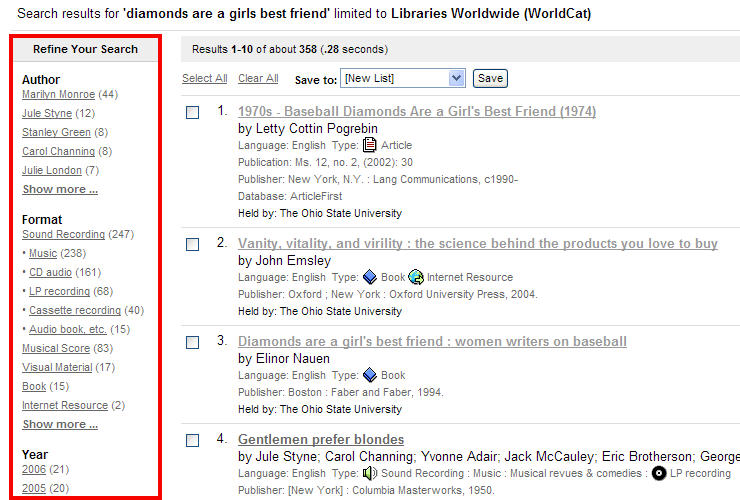Filter by author Stanley Green
Screen dimensions: 740x500
click(x=56, y=132)
